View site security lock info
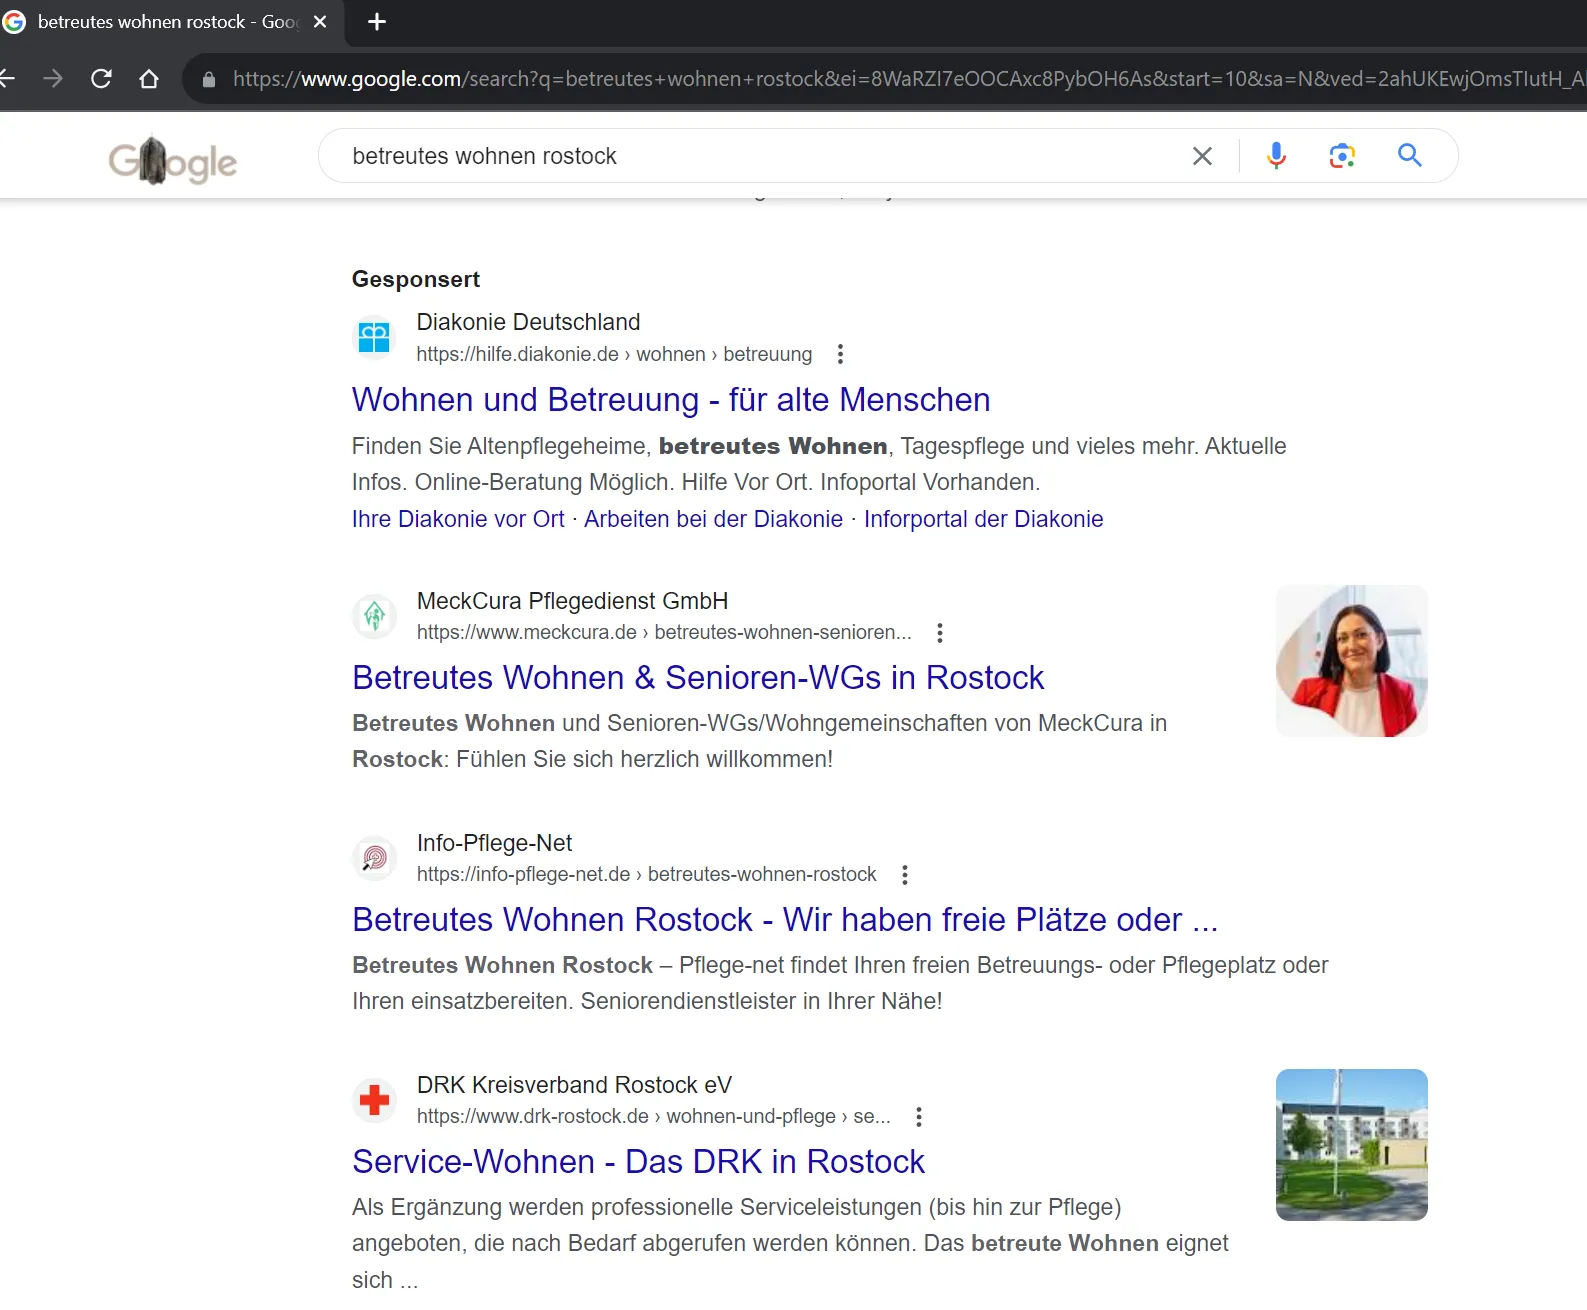The width and height of the screenshot is (1587, 1310). (x=209, y=79)
